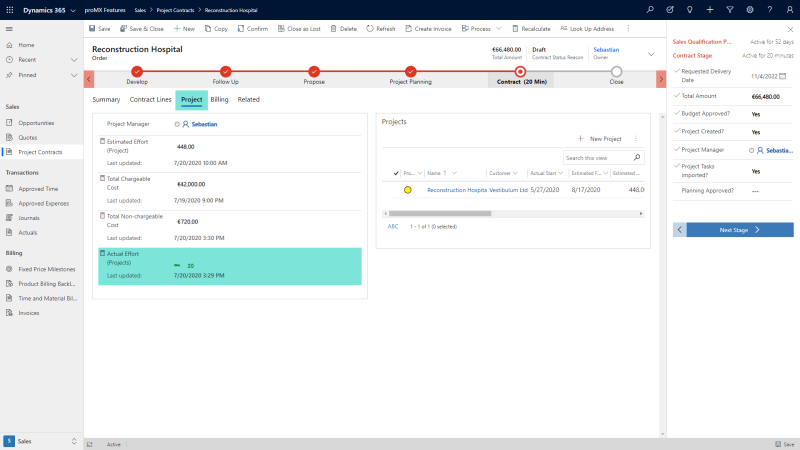Click the Save icon in command bar
Screen dimensions: 800x450
[91, 29]
